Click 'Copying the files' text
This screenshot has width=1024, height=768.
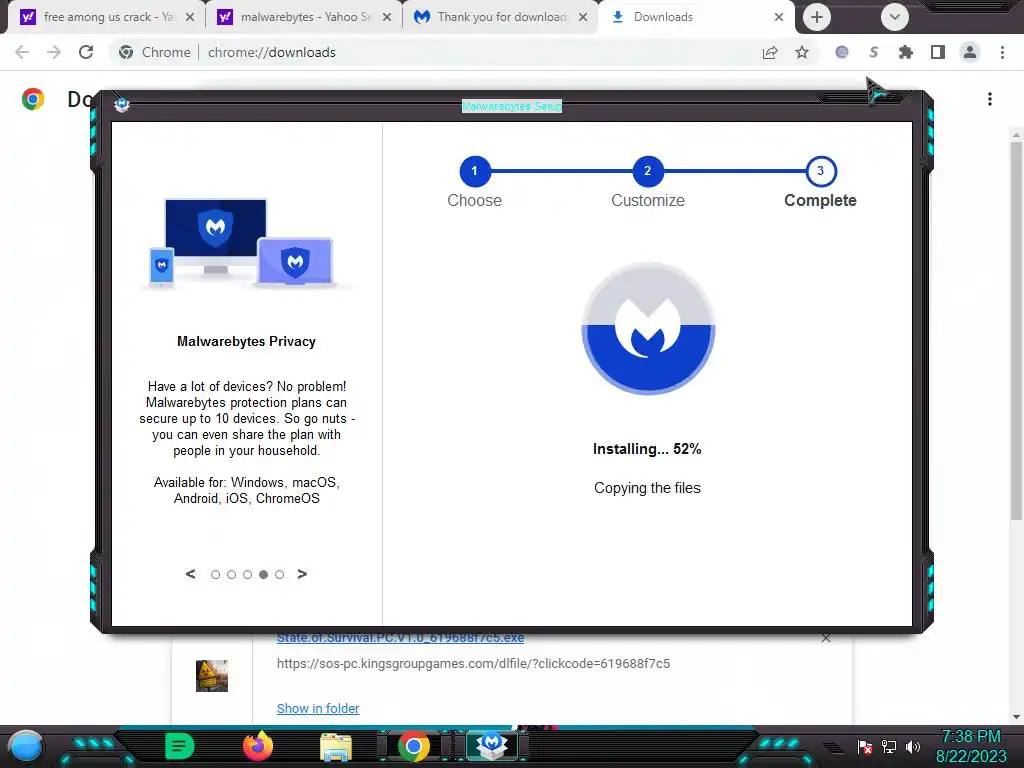point(647,488)
